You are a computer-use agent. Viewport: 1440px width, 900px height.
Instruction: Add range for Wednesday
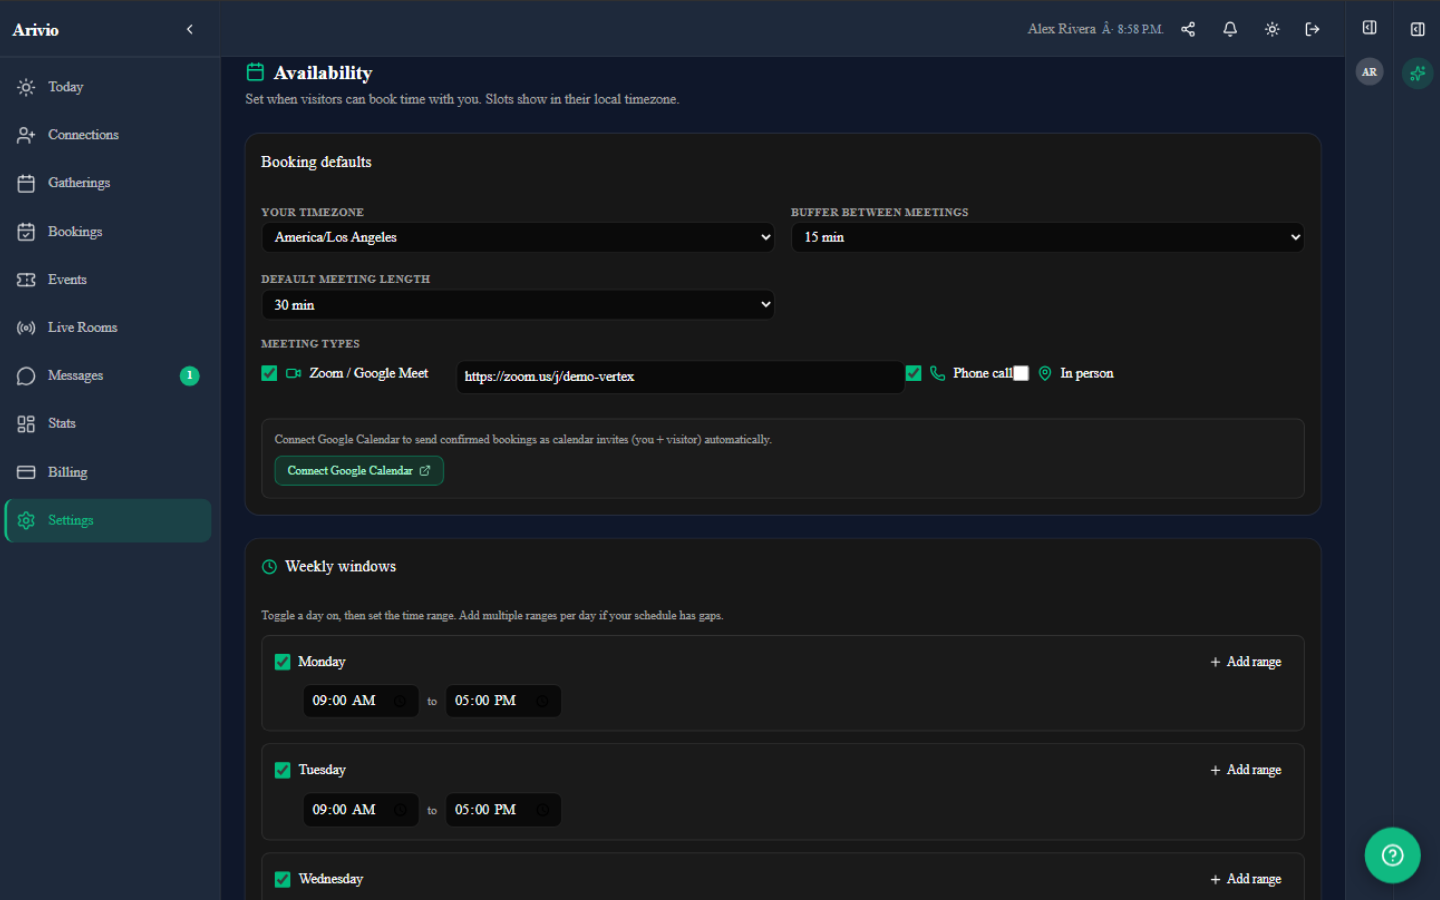tap(1245, 879)
